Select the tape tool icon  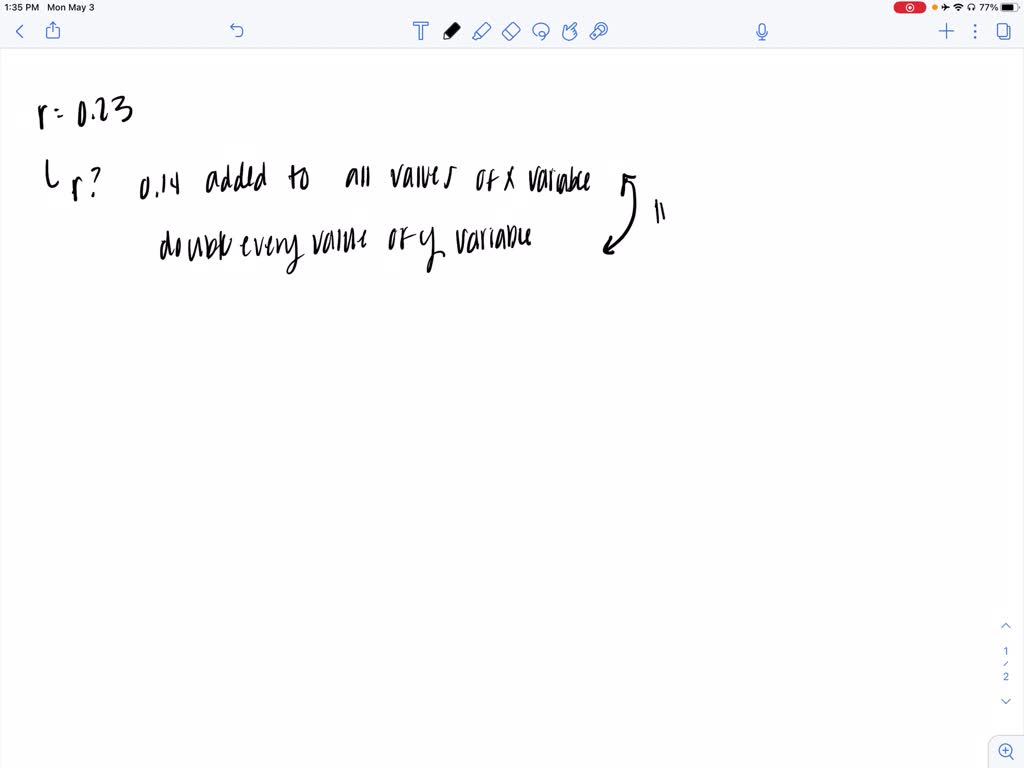[x=599, y=31]
